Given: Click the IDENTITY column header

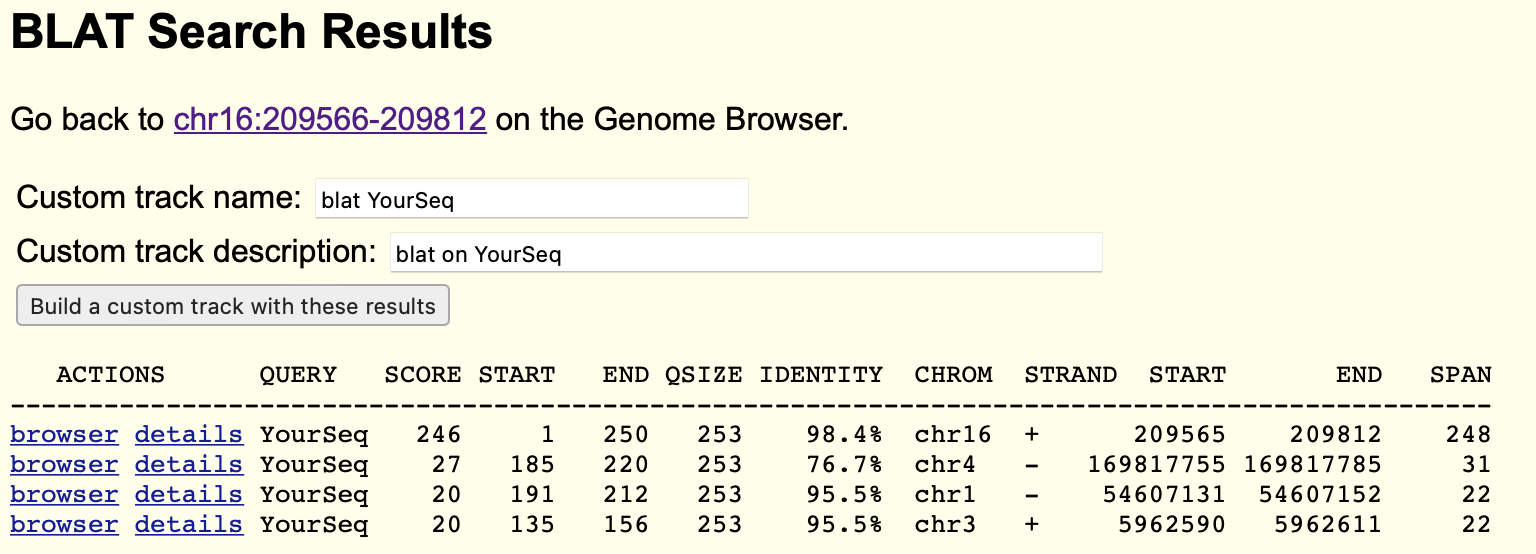Looking at the screenshot, I should tap(821, 375).
